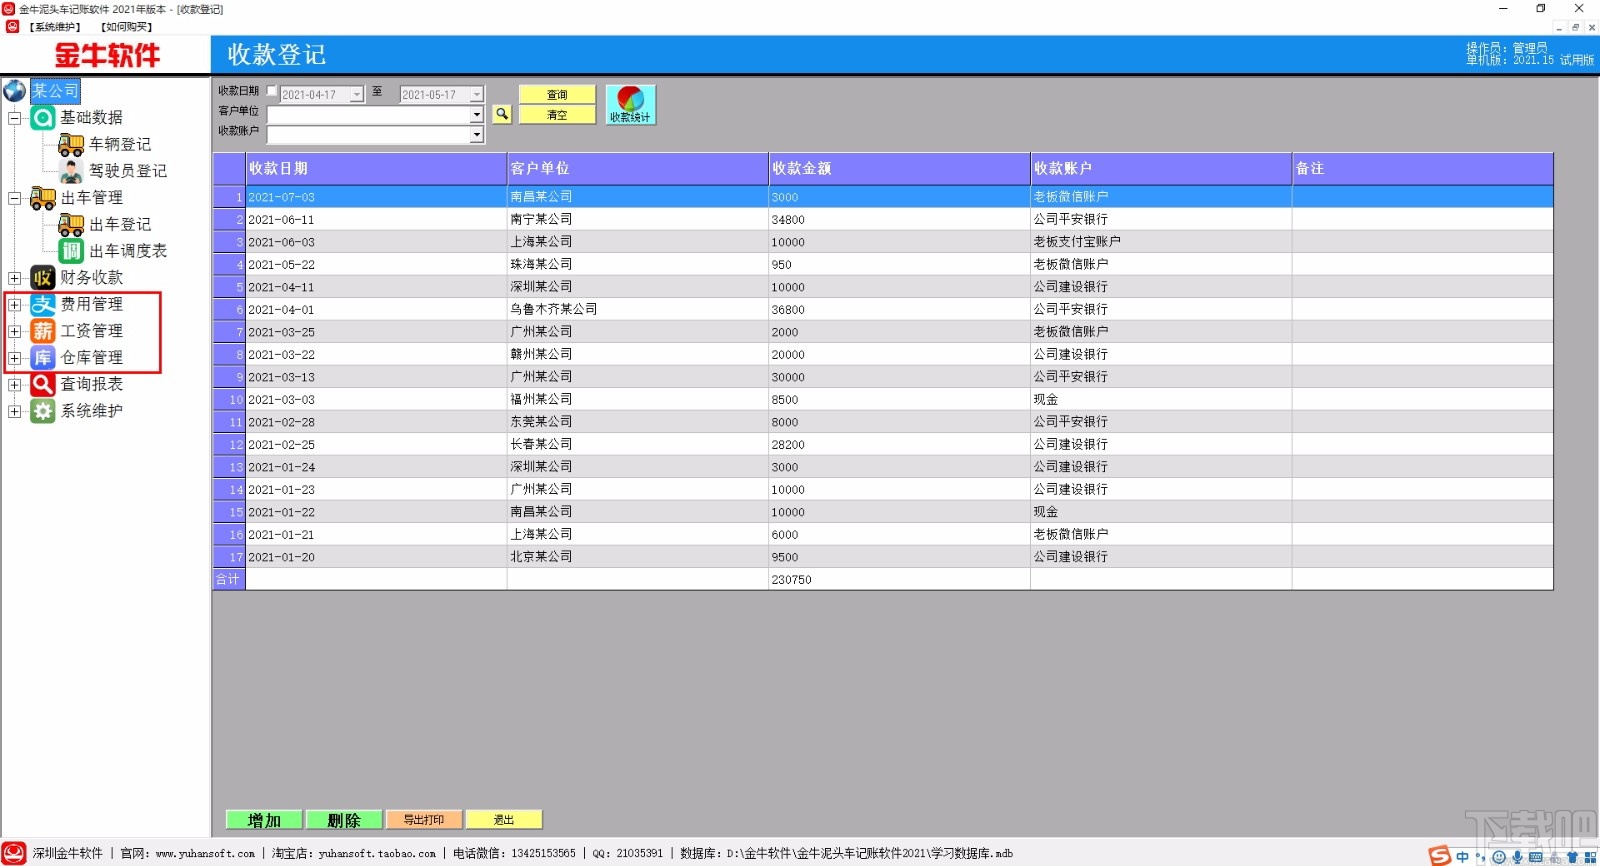
Task: Click the green 基础数据 icon
Action: point(43,118)
